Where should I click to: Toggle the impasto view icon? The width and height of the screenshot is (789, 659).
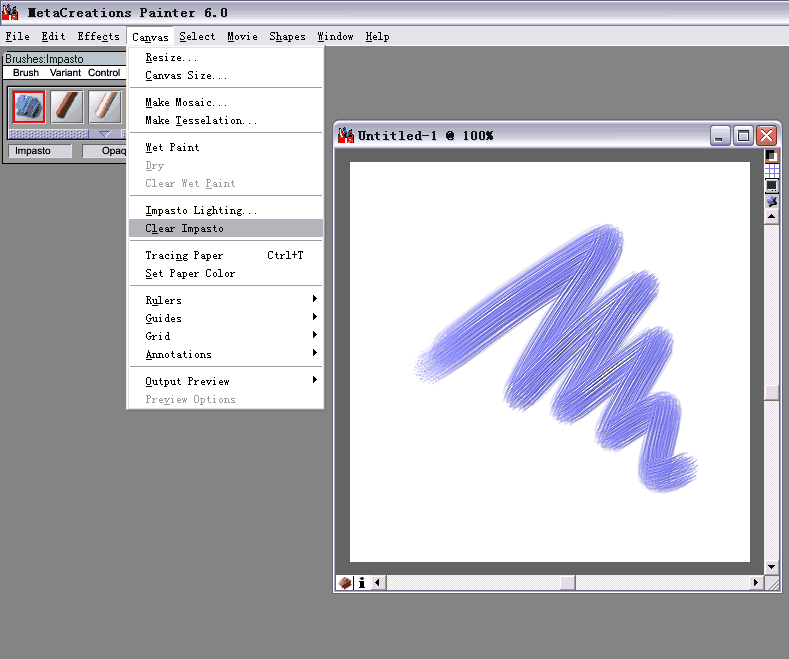click(x=771, y=201)
